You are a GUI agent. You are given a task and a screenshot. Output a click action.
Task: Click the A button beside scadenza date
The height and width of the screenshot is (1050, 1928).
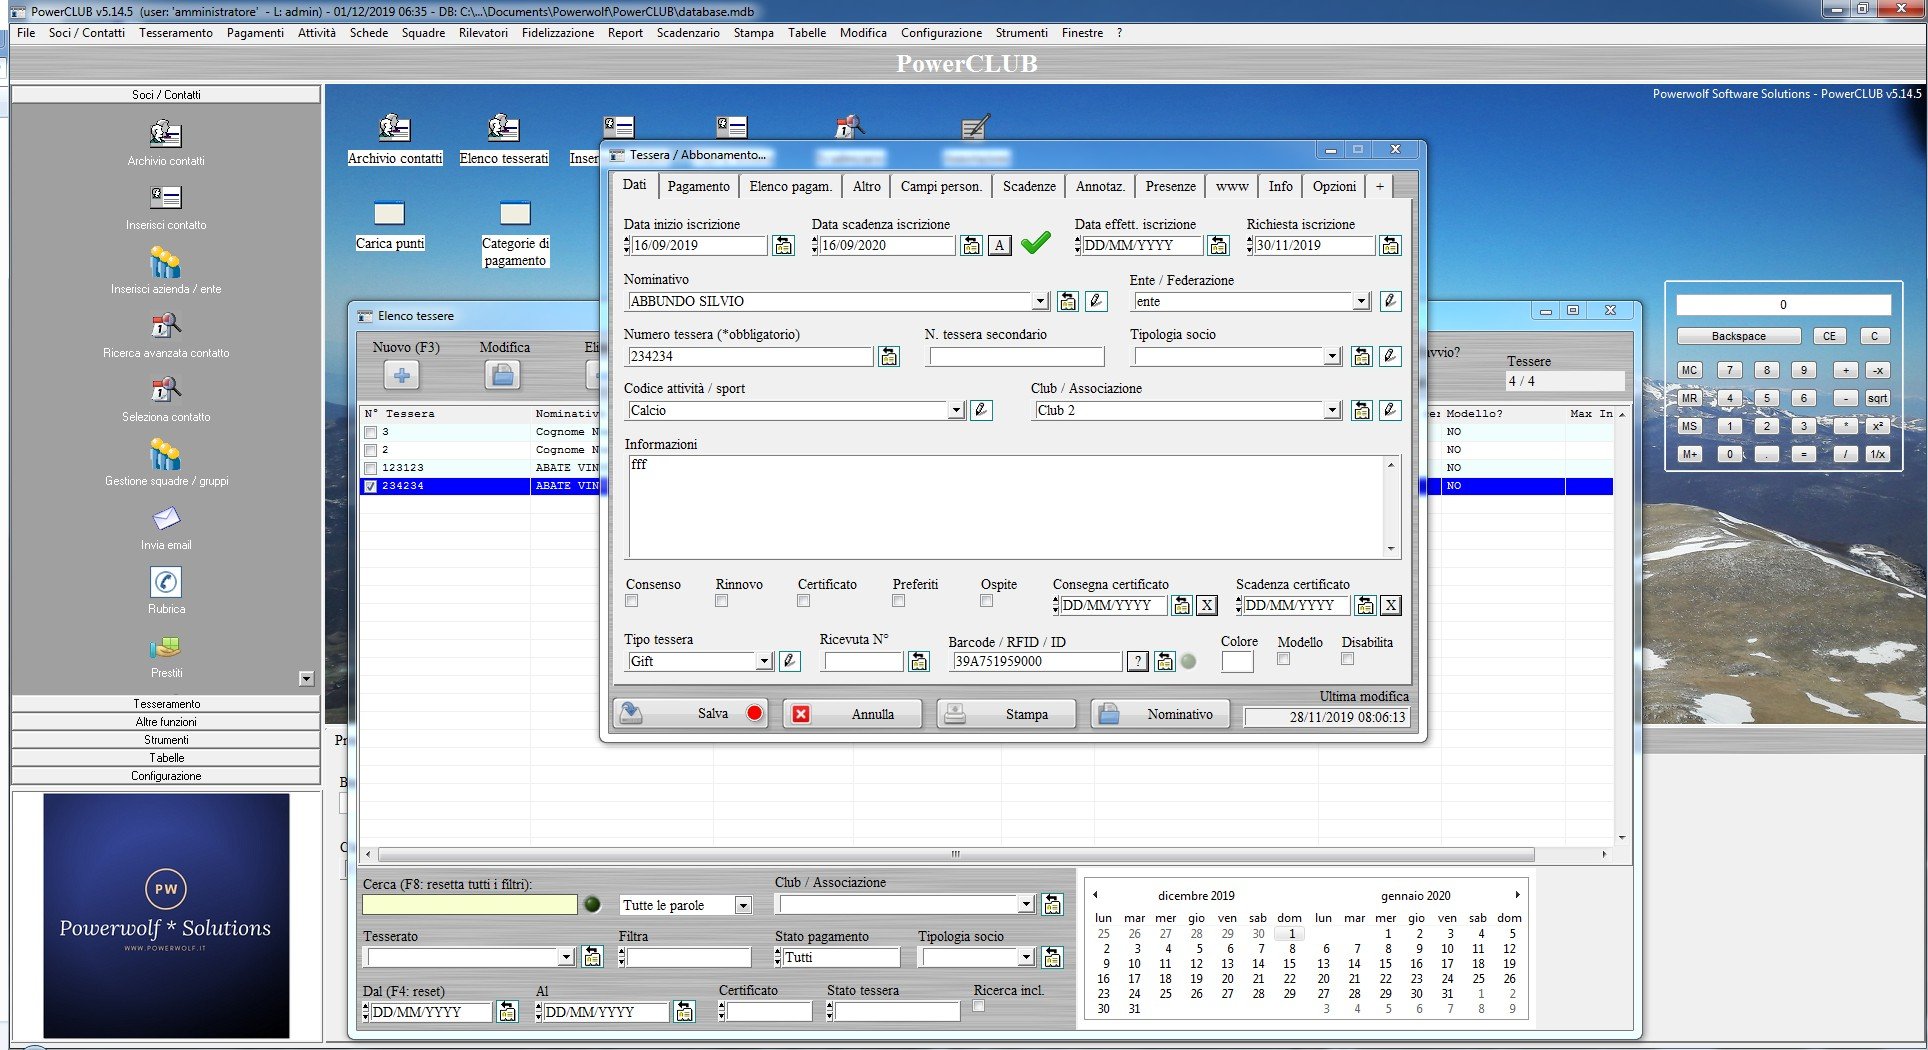point(1000,246)
